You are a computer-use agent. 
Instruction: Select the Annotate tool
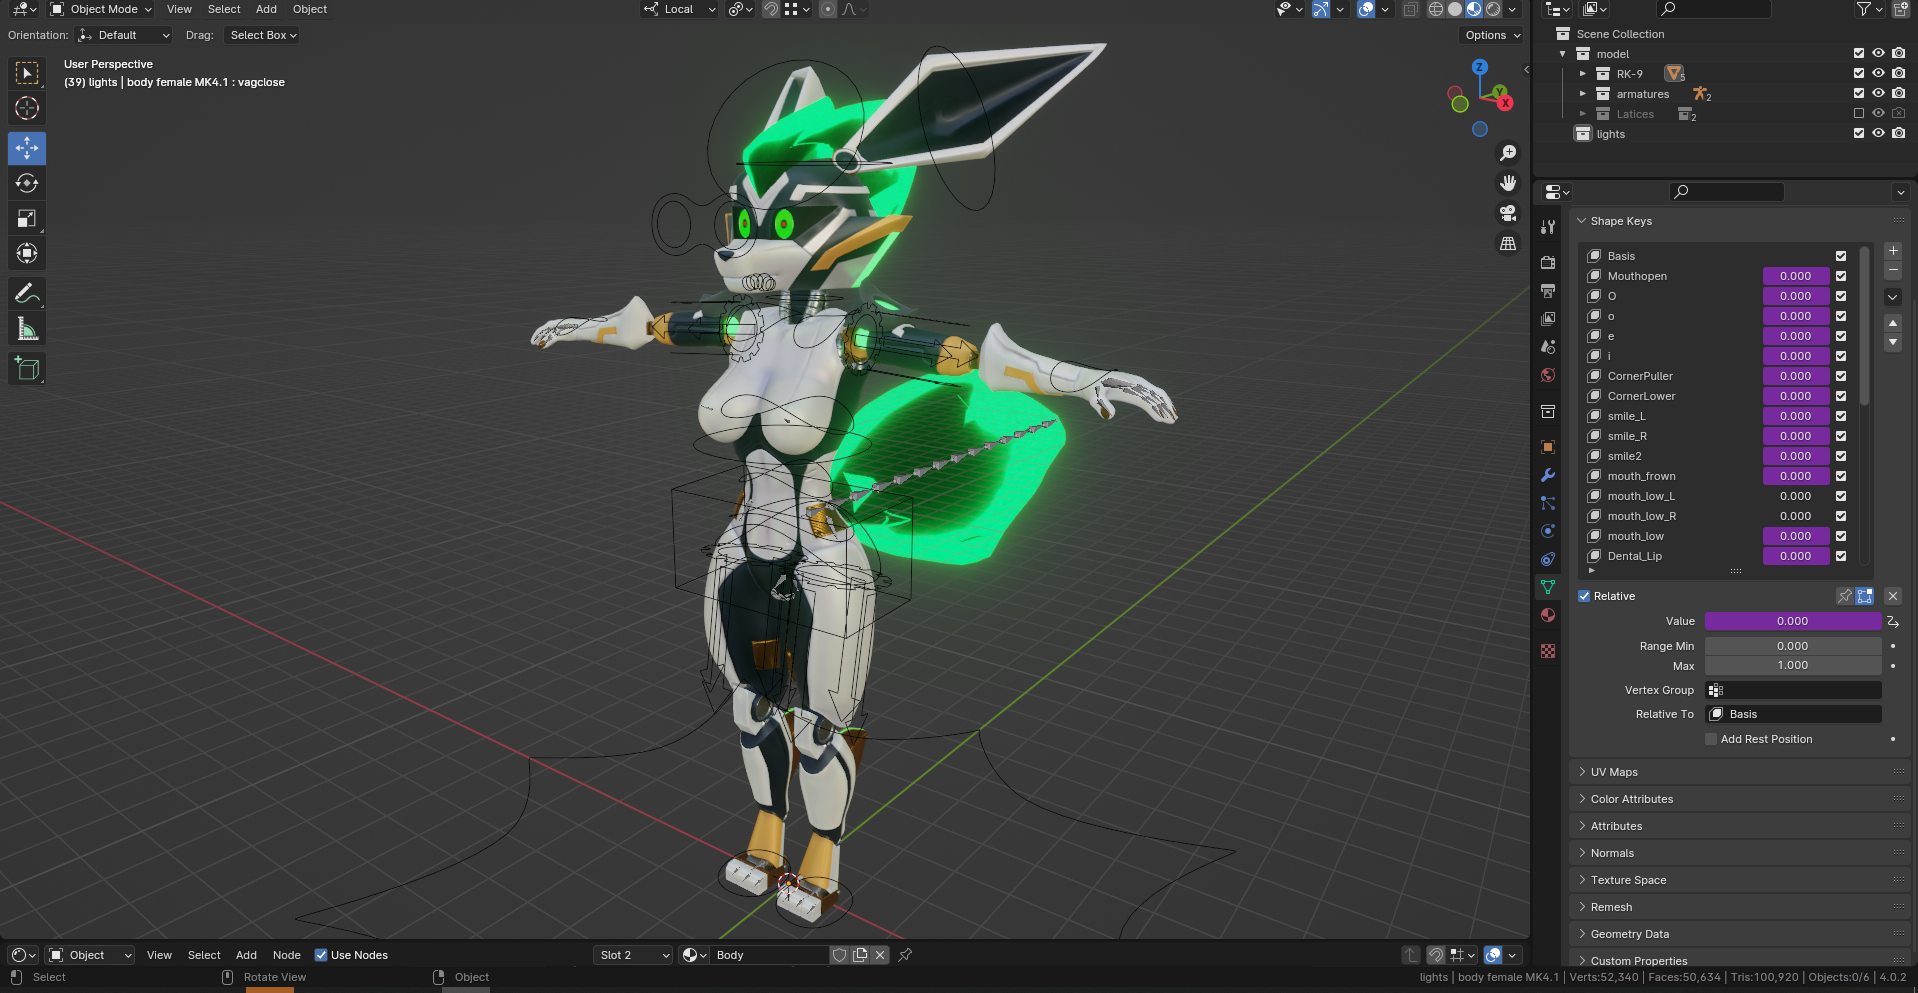pyautogui.click(x=27, y=293)
